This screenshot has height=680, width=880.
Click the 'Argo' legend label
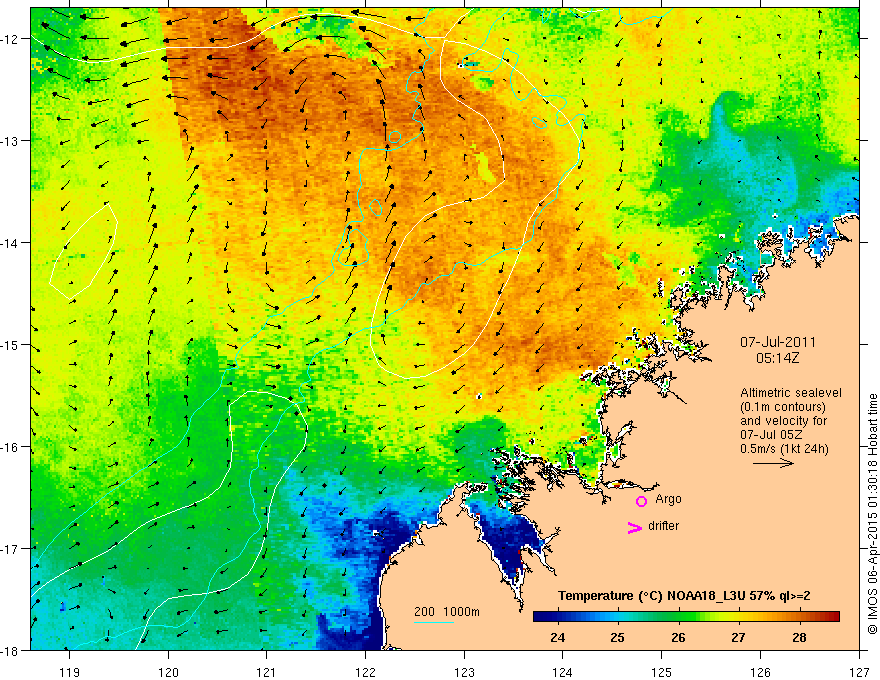668,499
